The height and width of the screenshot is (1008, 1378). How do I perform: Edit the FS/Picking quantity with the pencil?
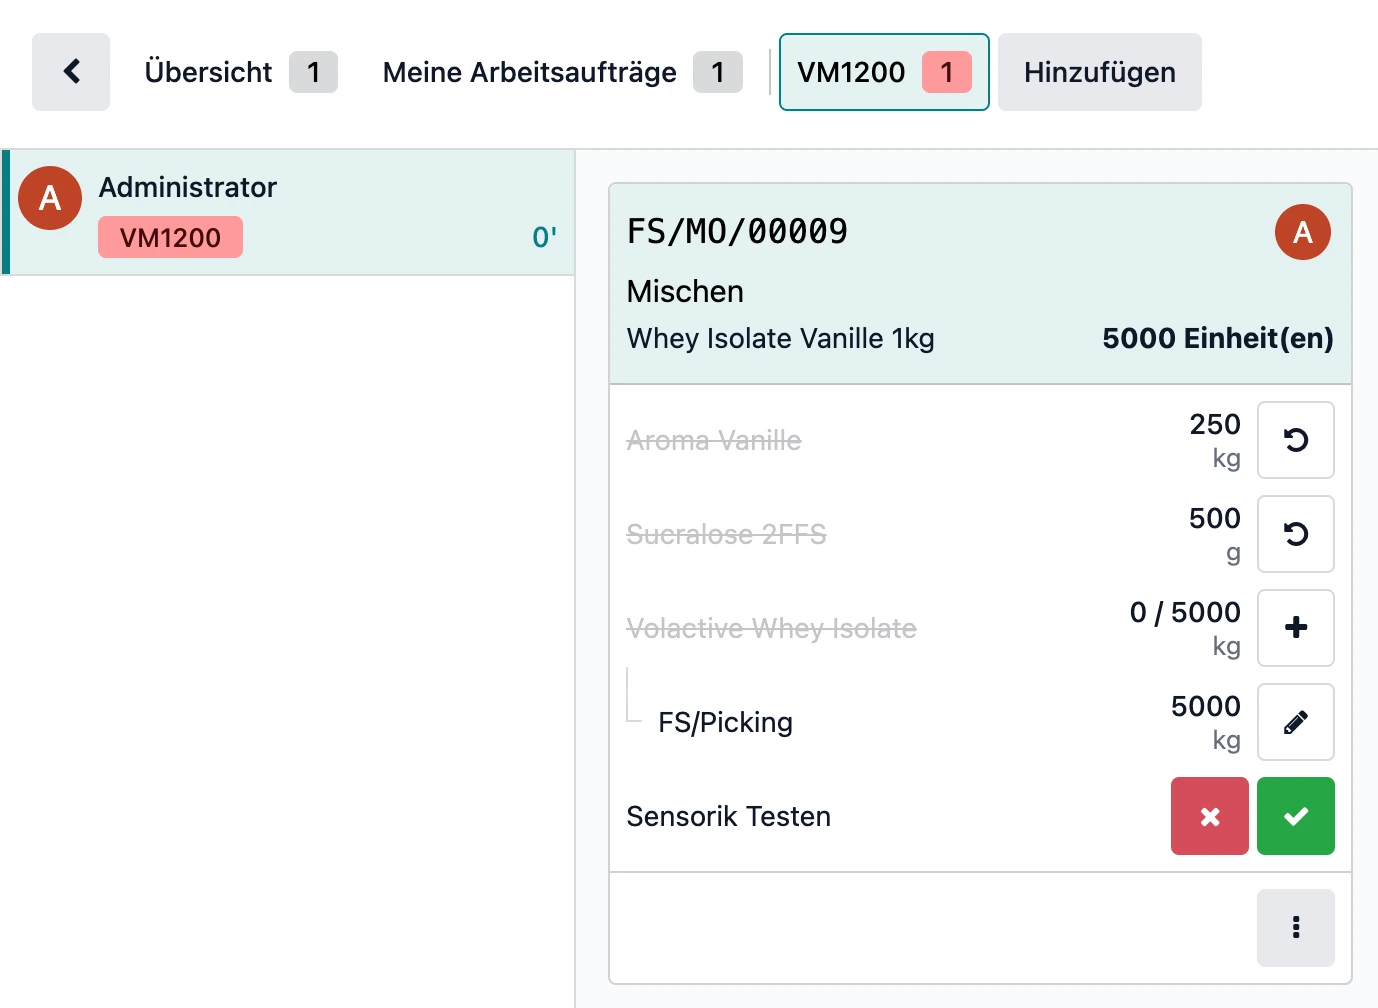point(1296,722)
